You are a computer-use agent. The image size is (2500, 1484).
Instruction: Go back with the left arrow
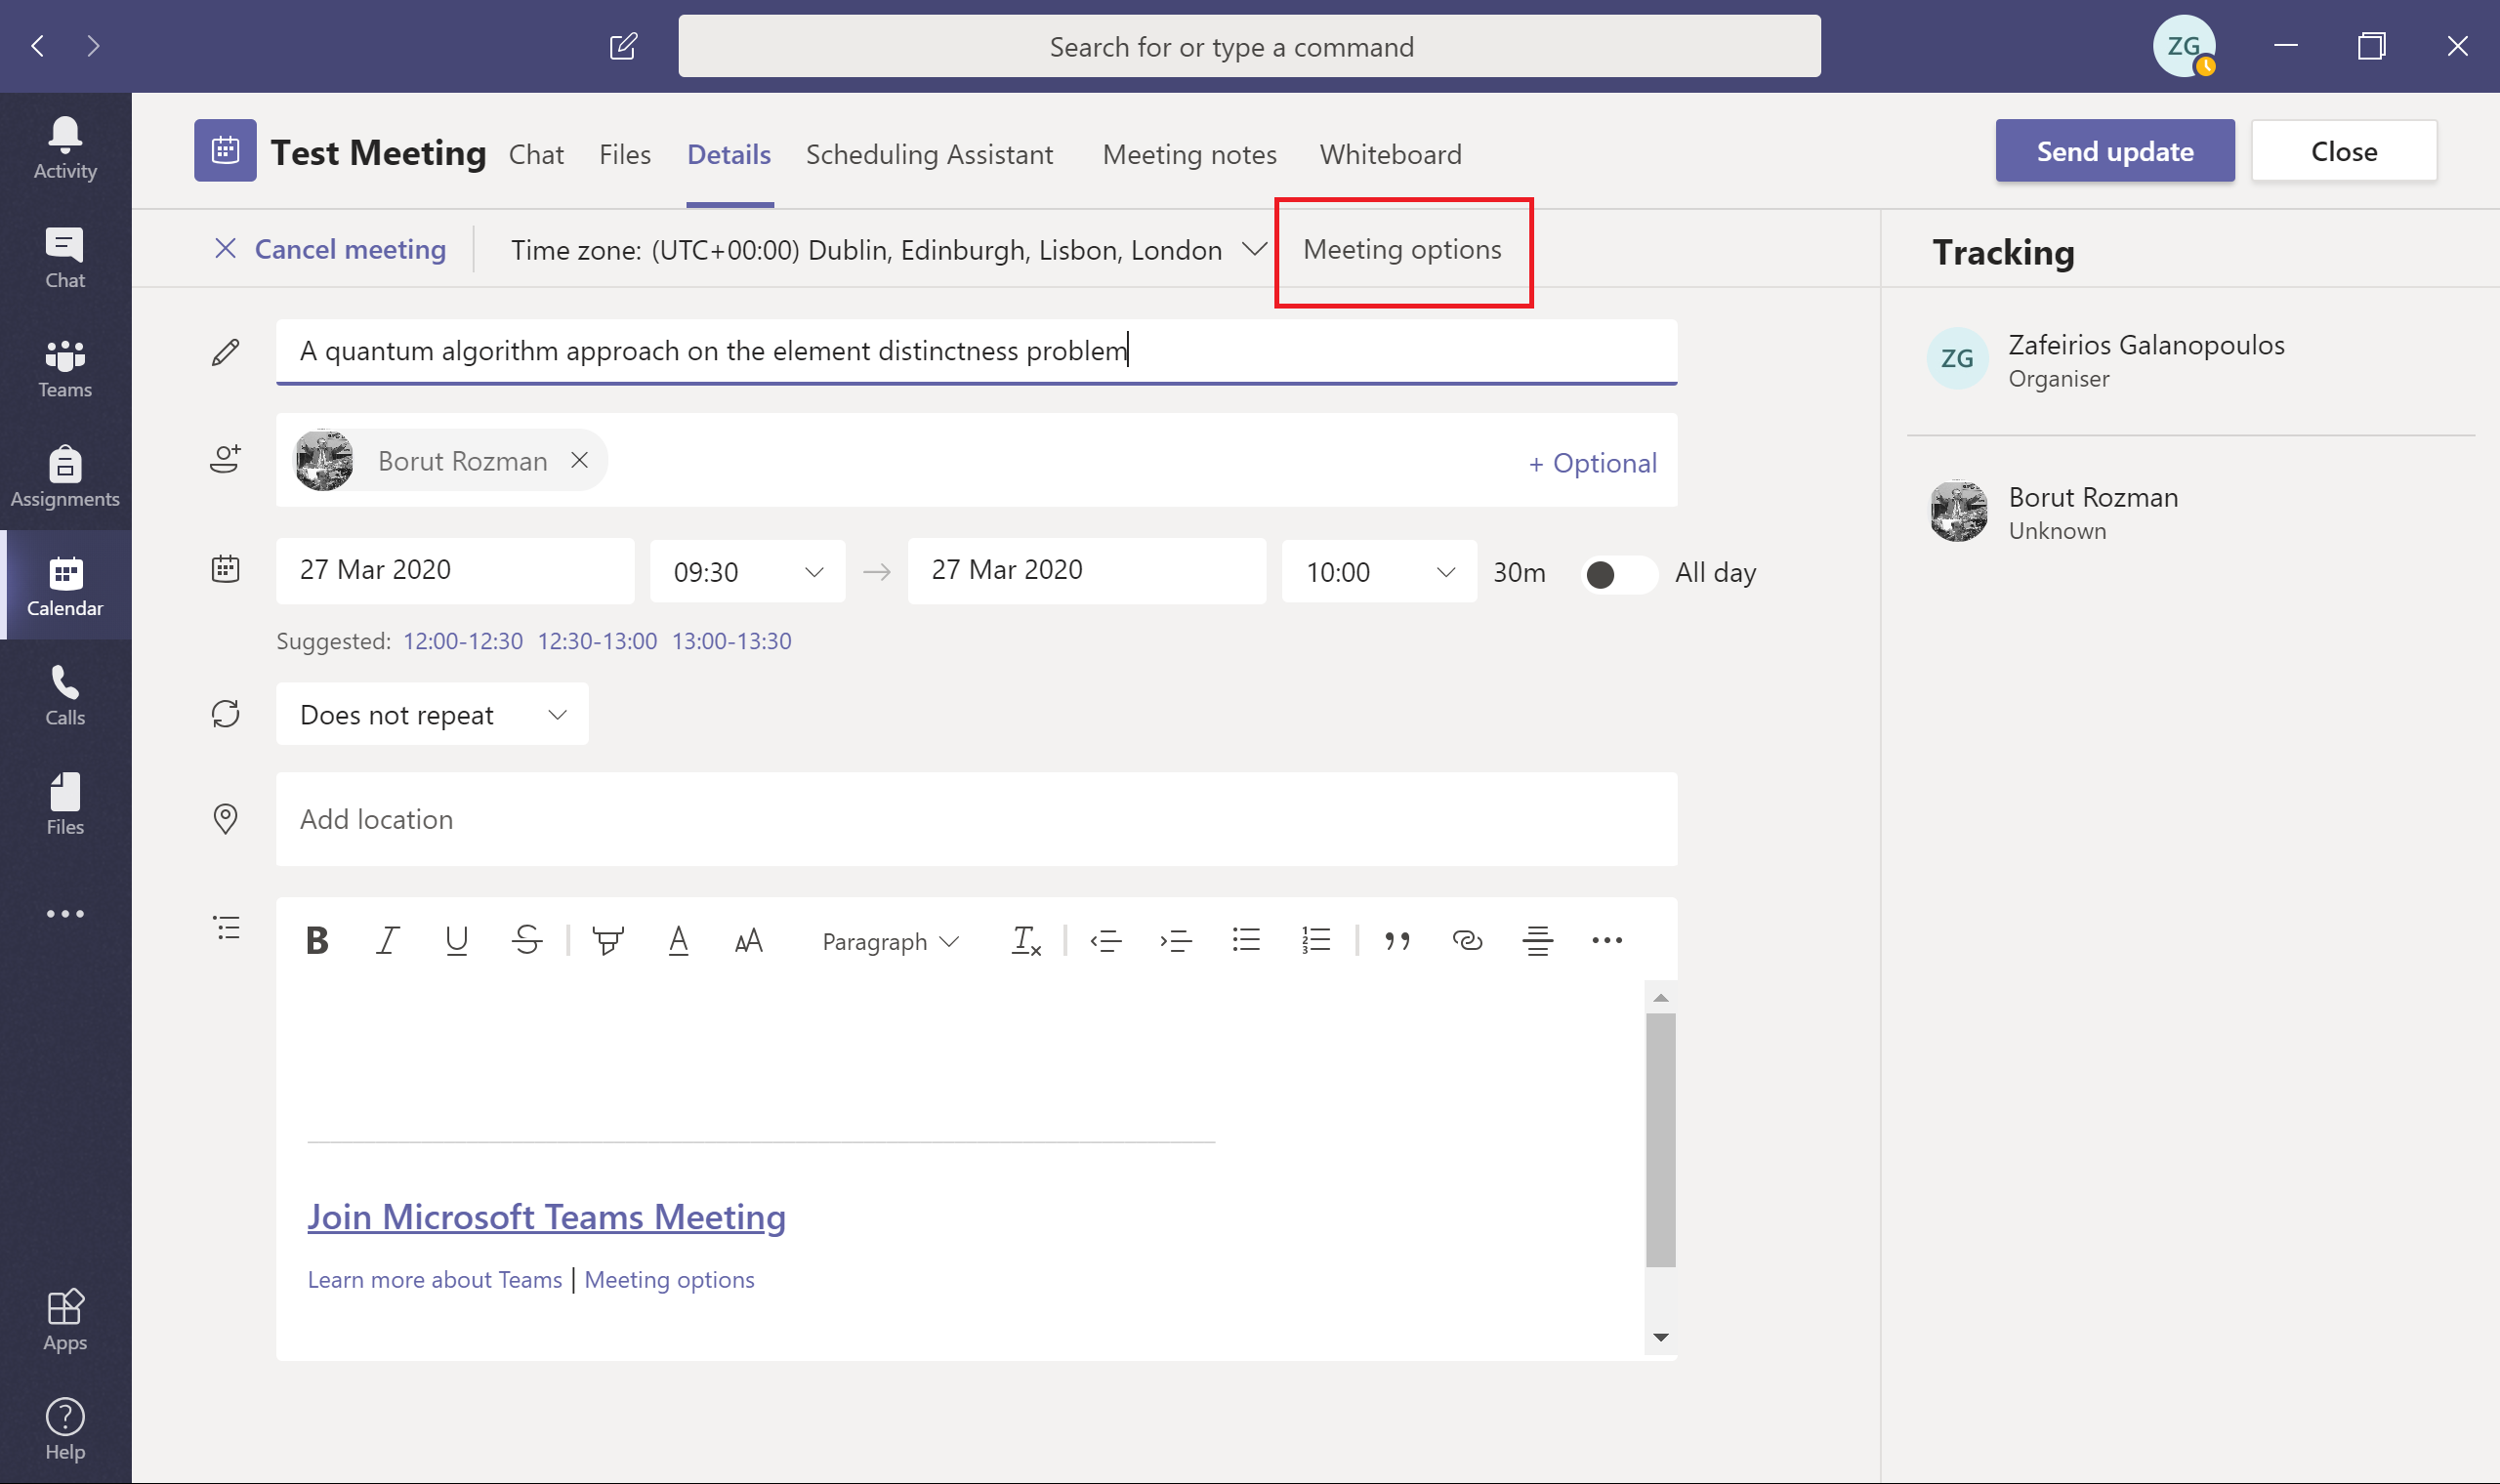[38, 46]
